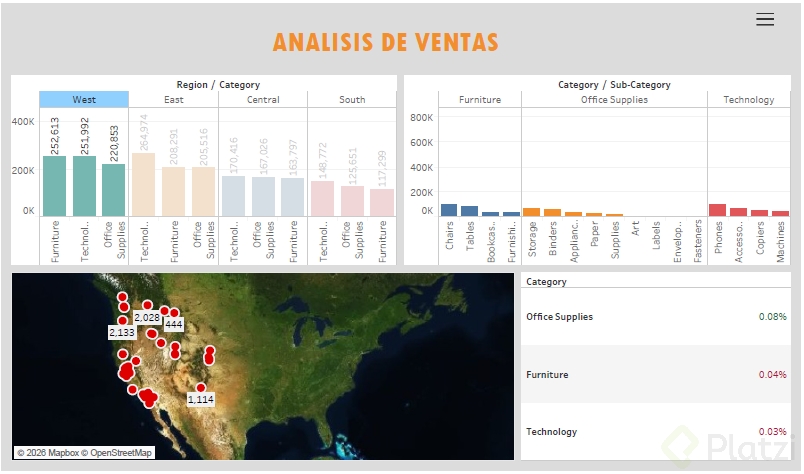The image size is (804, 474).
Task: Click the Machines bar
Action: (x=780, y=213)
